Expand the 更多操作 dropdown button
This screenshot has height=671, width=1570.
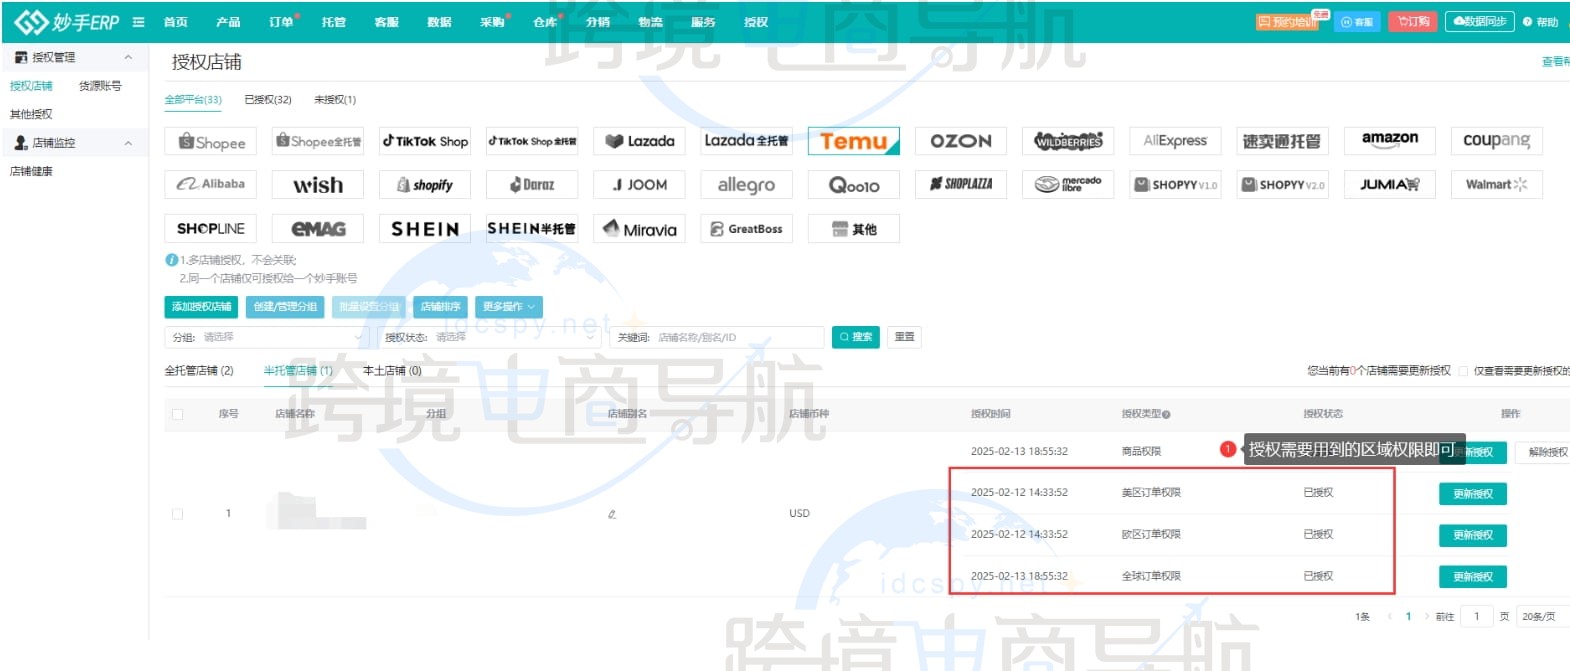click(509, 307)
